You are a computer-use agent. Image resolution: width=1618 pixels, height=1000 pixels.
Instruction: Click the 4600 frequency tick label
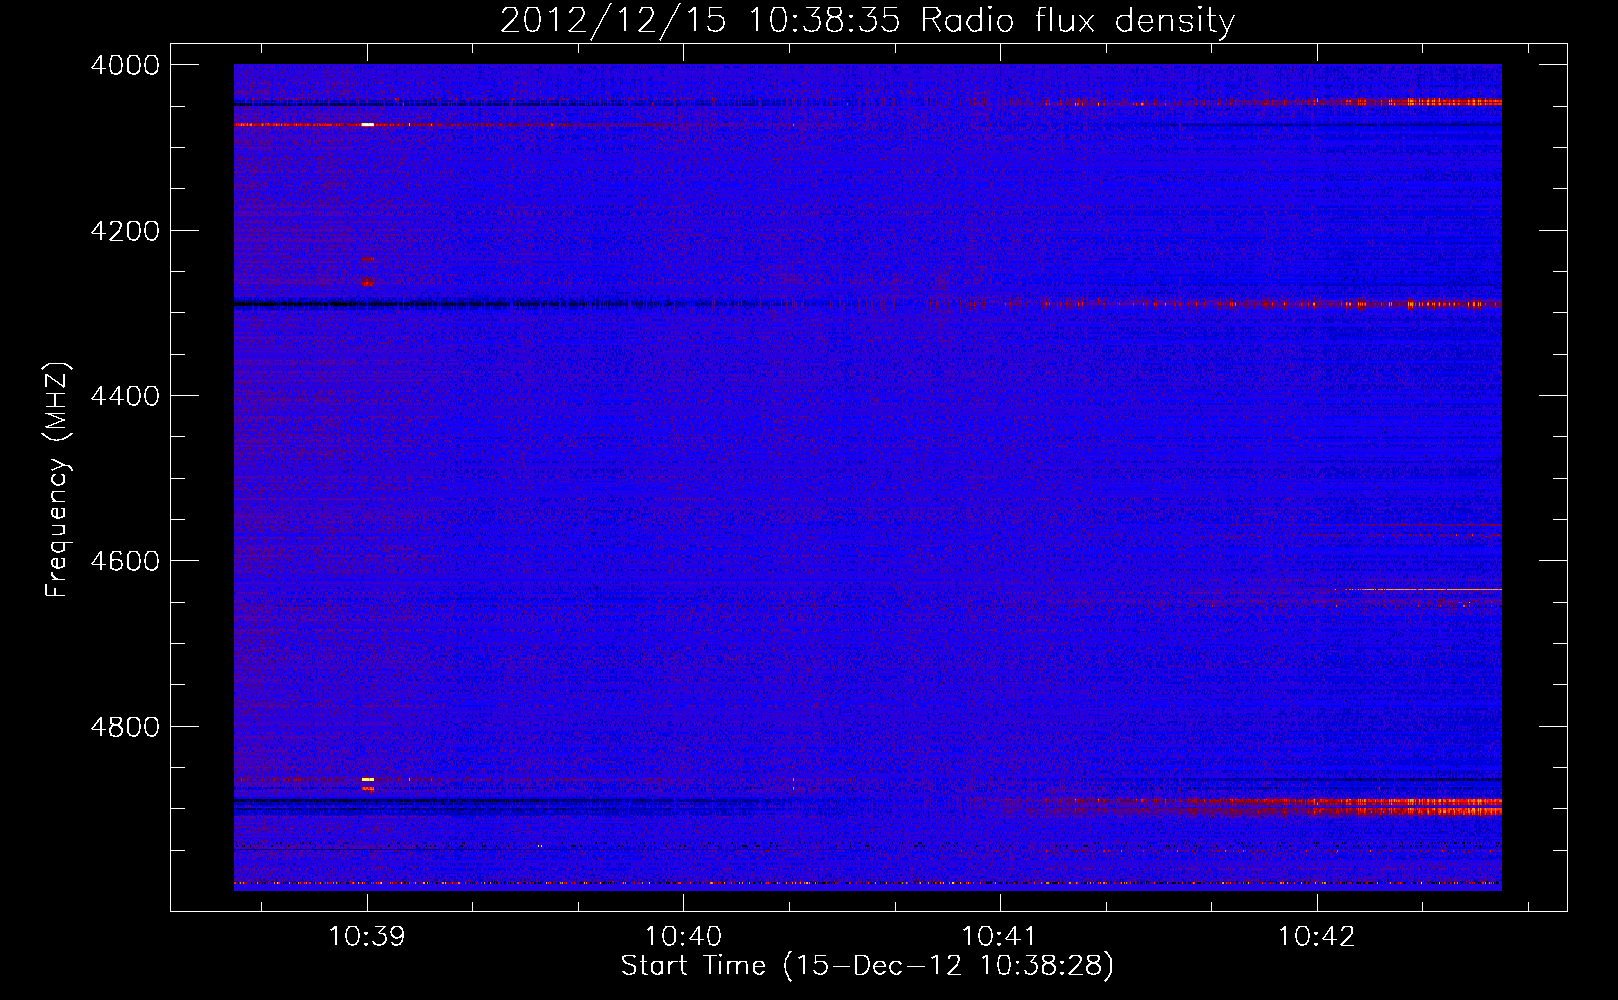click(x=125, y=561)
